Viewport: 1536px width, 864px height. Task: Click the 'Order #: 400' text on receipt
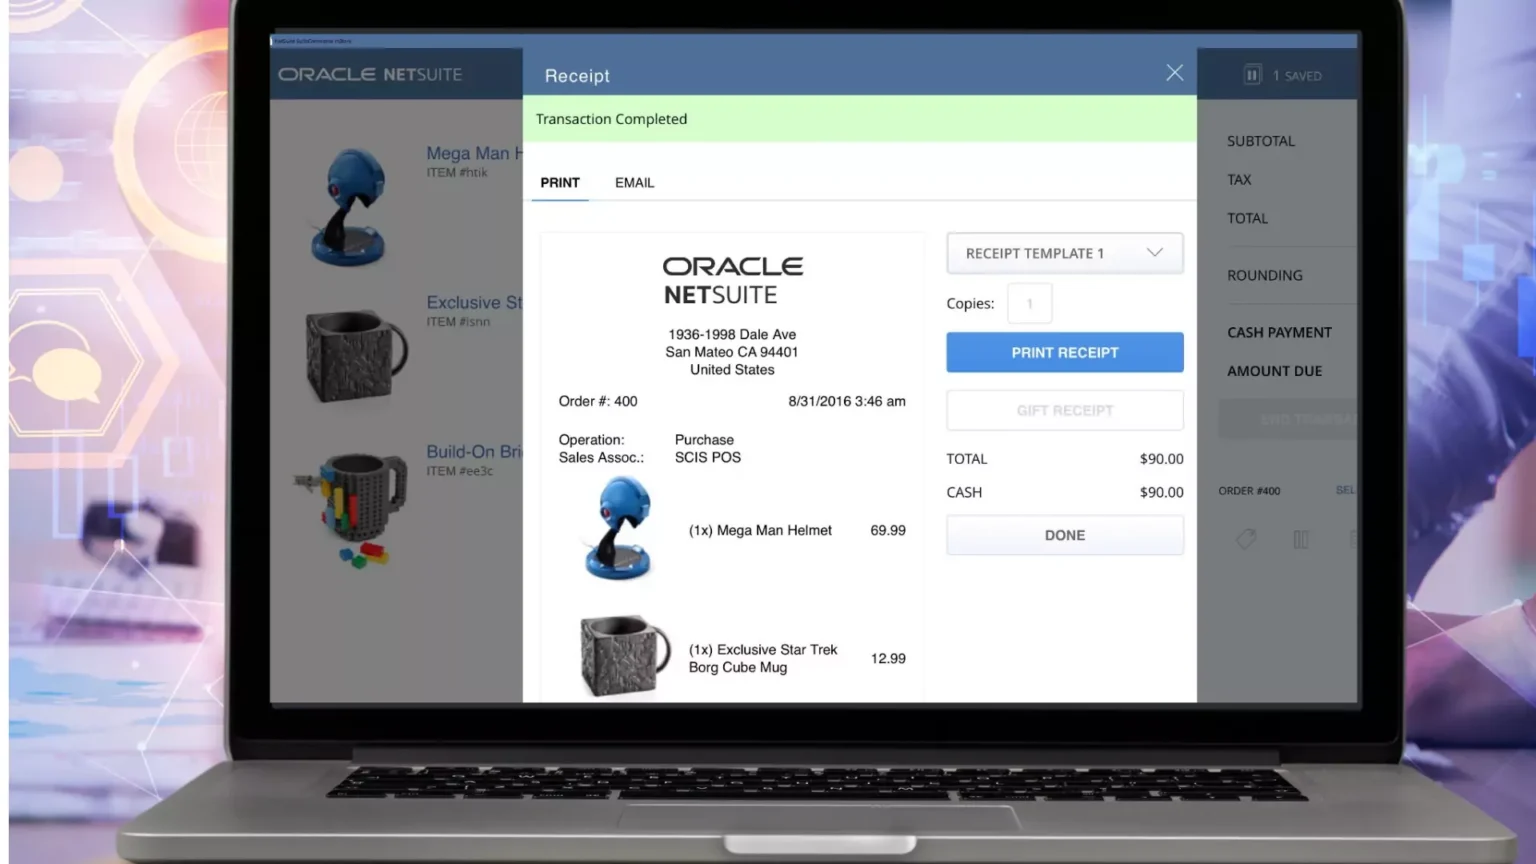tap(598, 401)
